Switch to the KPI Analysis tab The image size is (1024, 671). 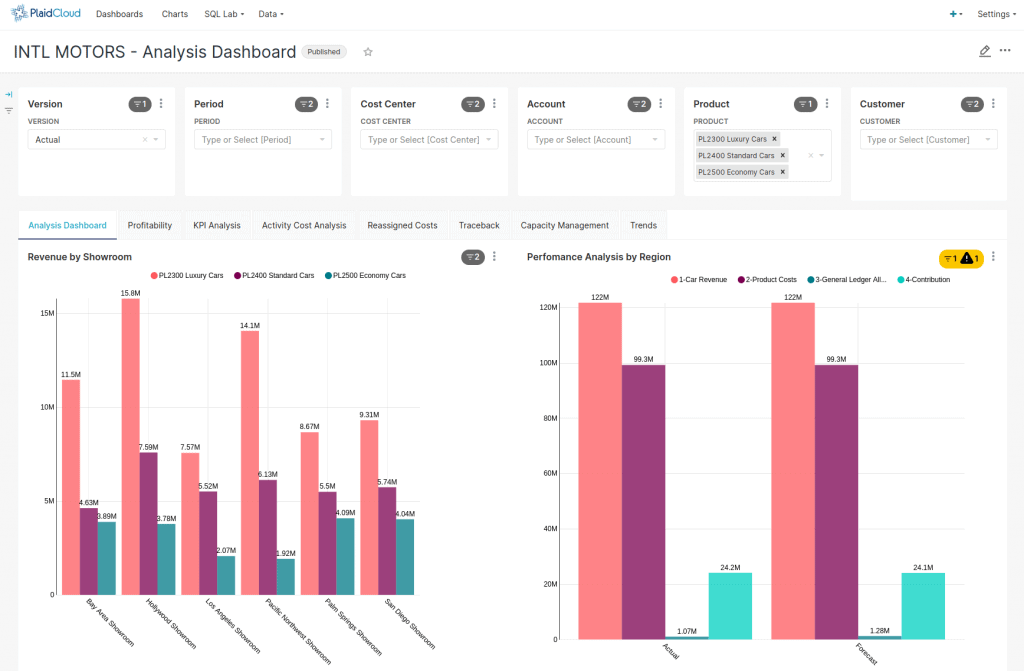(217, 225)
